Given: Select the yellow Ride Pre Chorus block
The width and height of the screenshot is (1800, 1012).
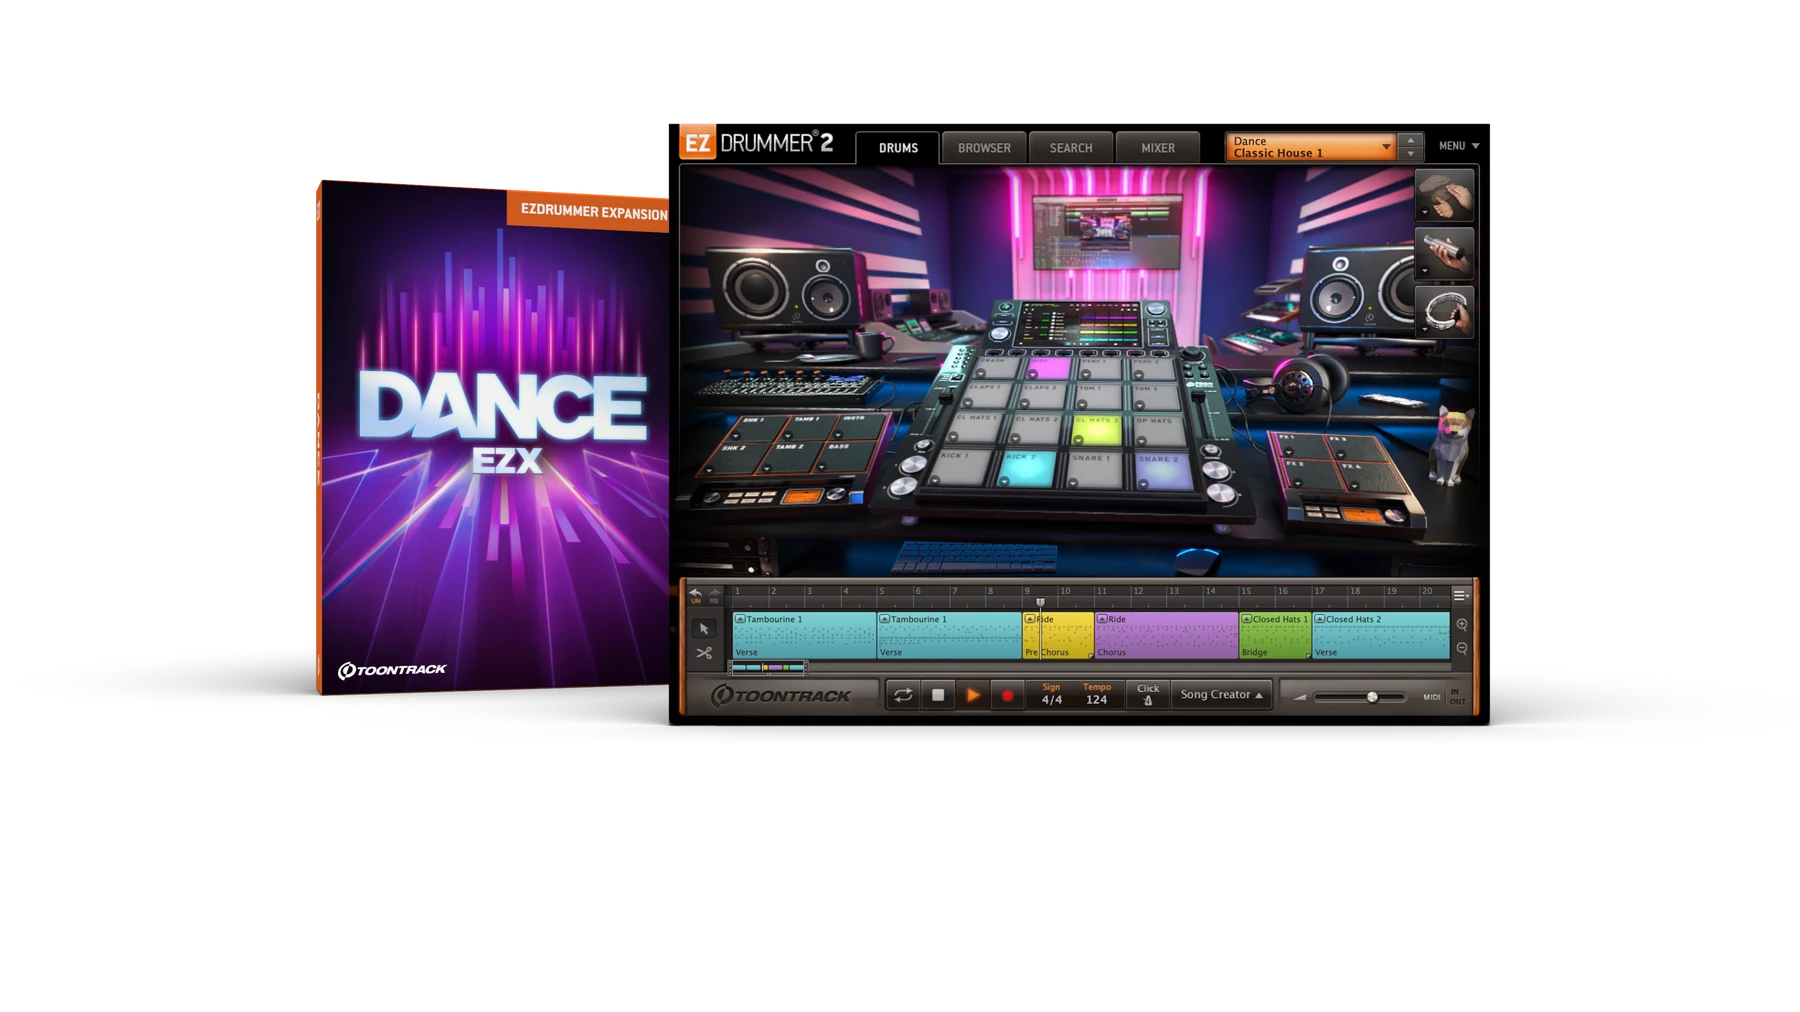Looking at the screenshot, I should click(x=1058, y=636).
